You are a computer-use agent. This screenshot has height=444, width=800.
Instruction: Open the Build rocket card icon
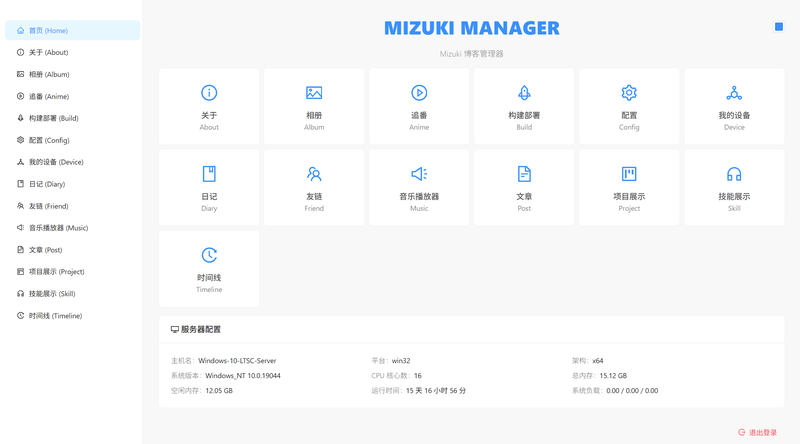[x=524, y=93]
